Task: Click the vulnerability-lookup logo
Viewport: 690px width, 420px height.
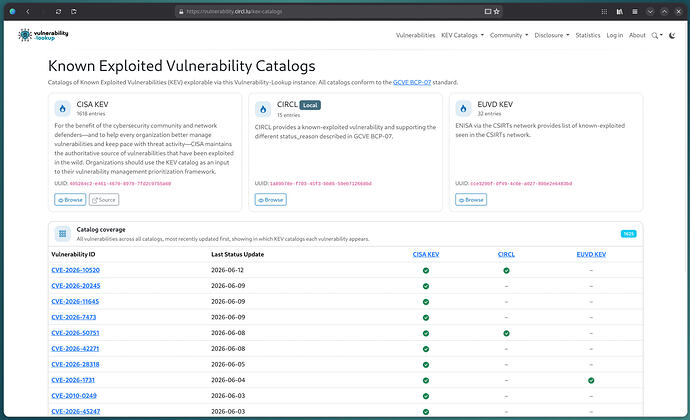Action: tap(43, 35)
